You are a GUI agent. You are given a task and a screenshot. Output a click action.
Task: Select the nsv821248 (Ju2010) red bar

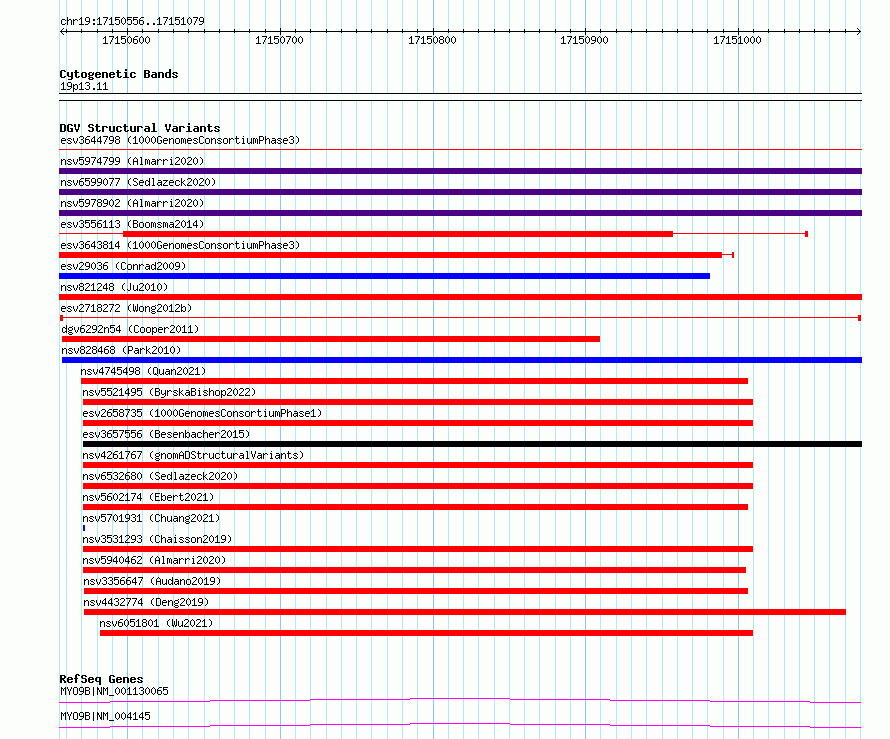460,297
